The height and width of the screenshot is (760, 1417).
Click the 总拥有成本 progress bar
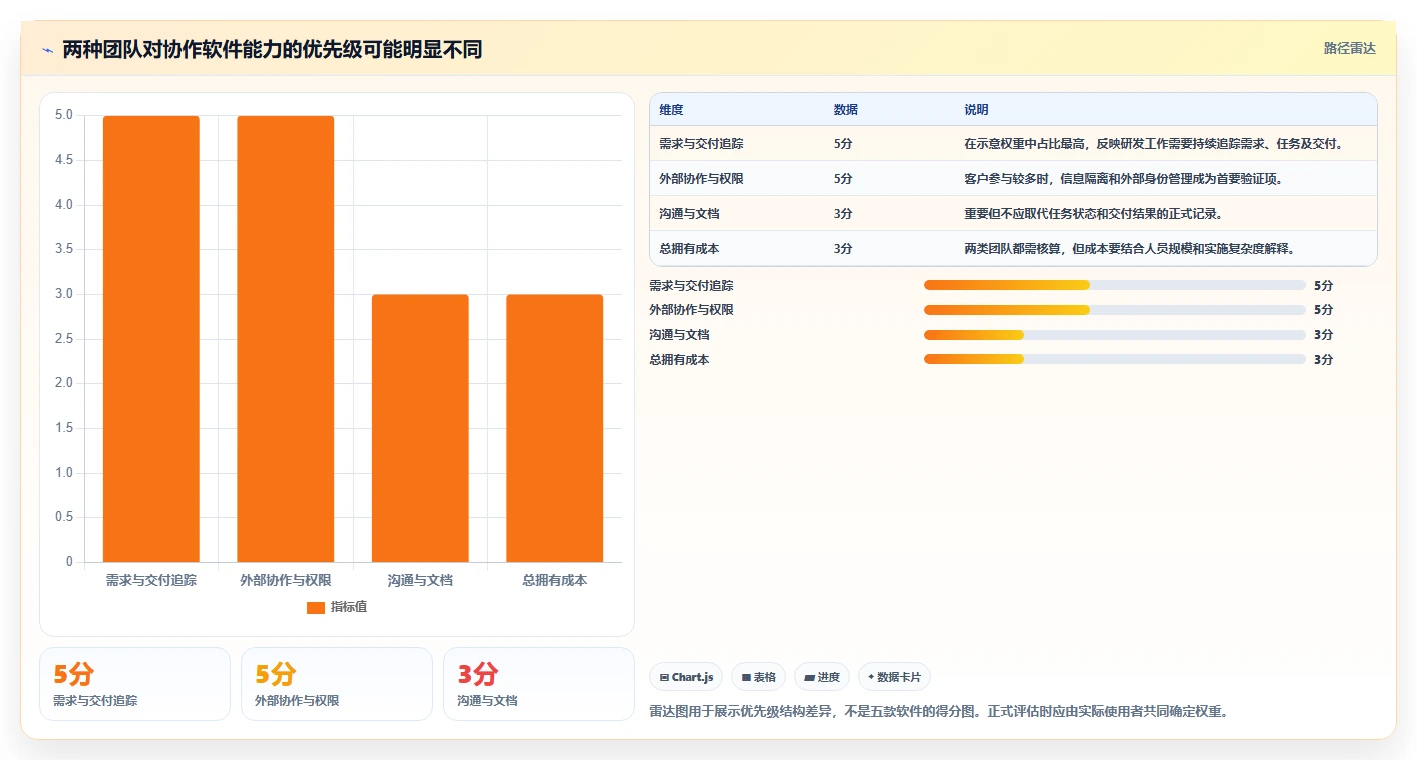coord(1115,359)
